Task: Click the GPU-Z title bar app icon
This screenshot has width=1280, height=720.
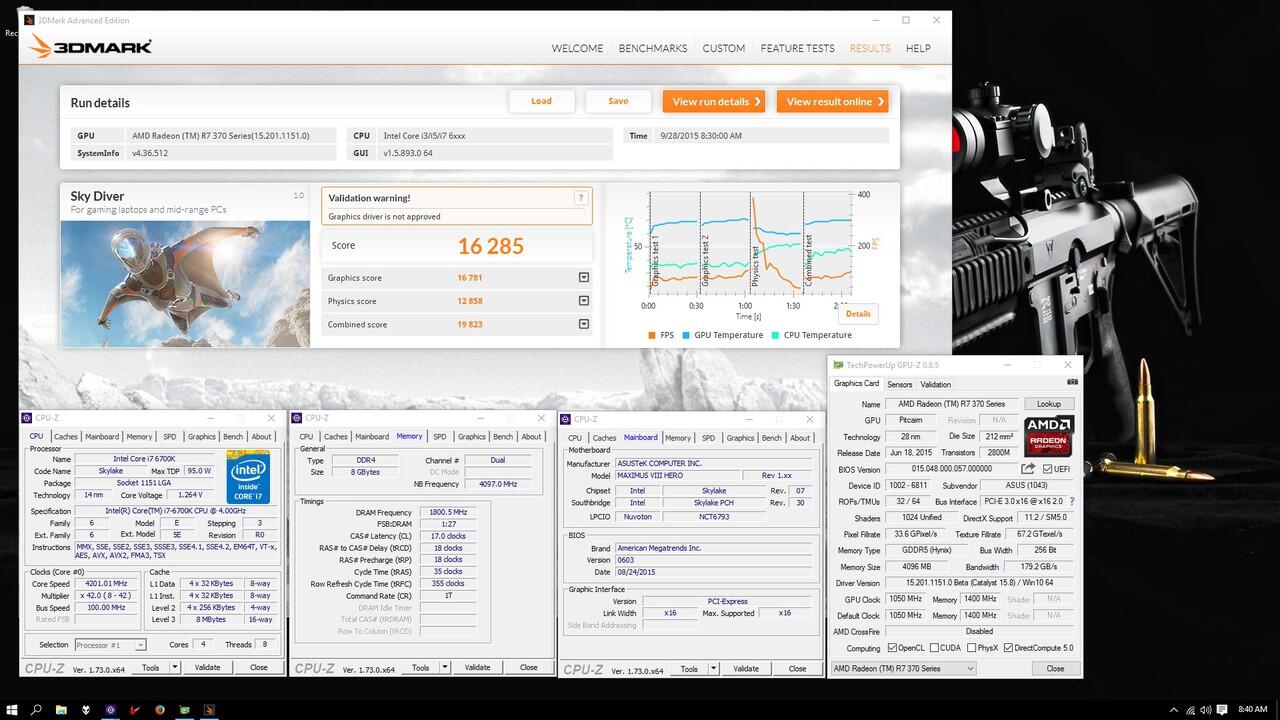Action: coord(838,365)
